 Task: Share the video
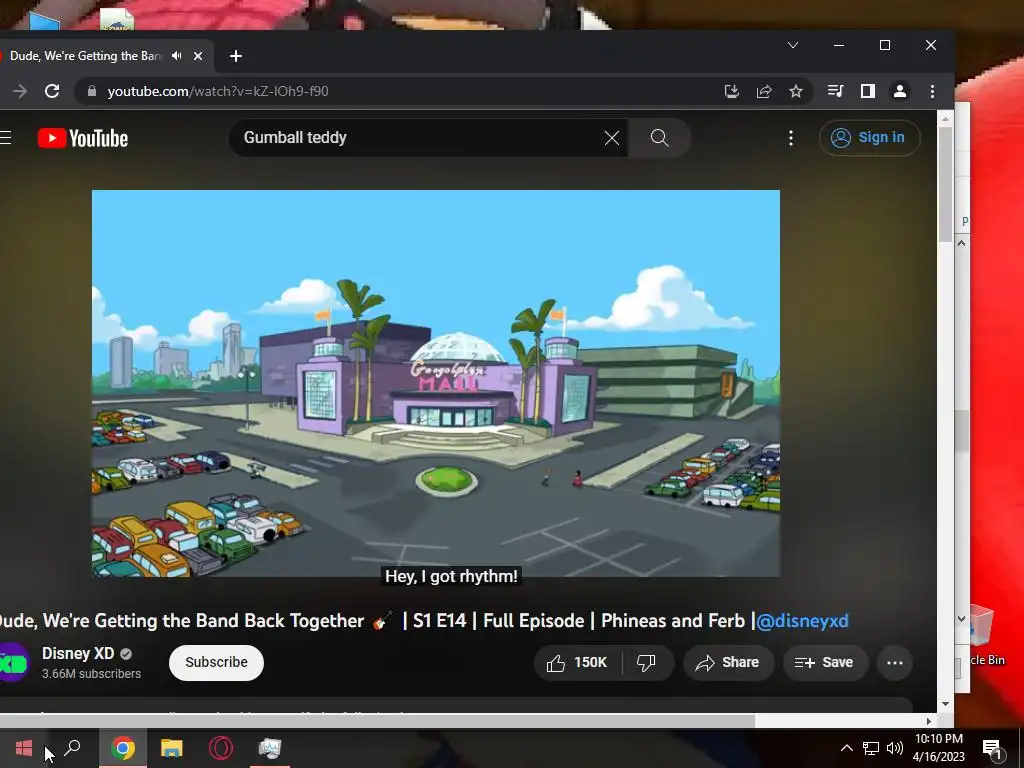click(728, 663)
